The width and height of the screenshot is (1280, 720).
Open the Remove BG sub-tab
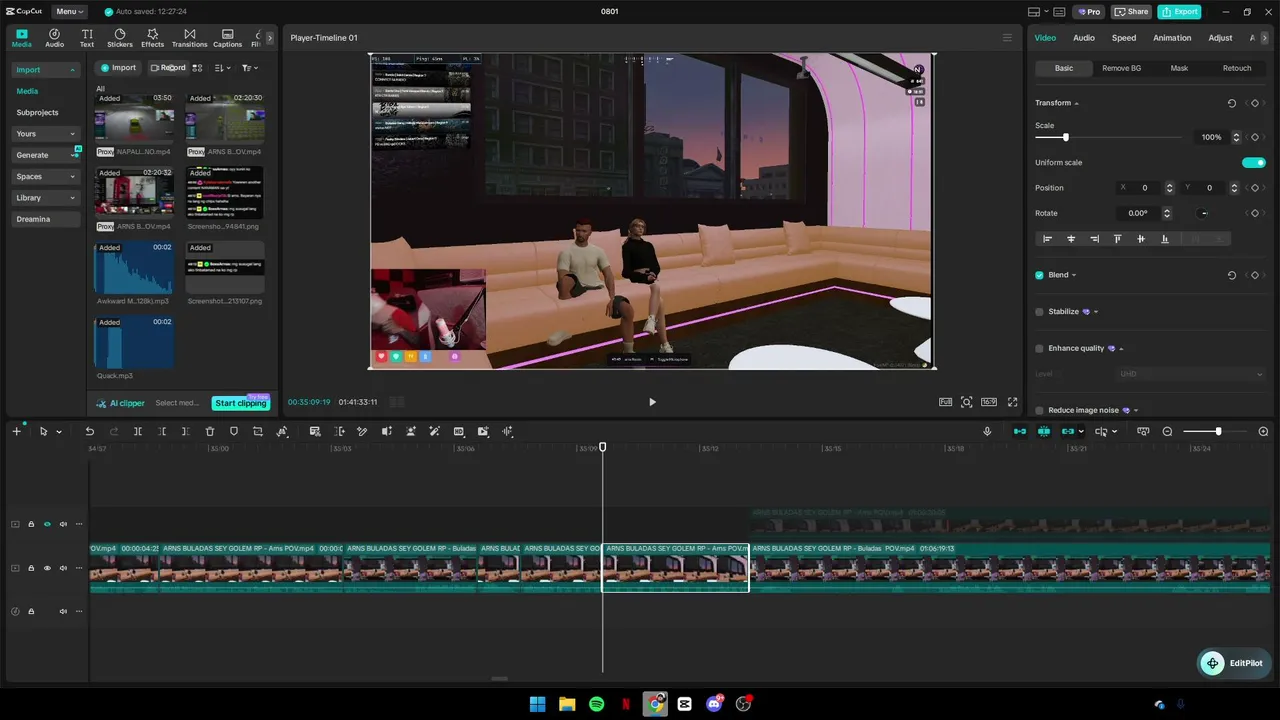point(1122,68)
